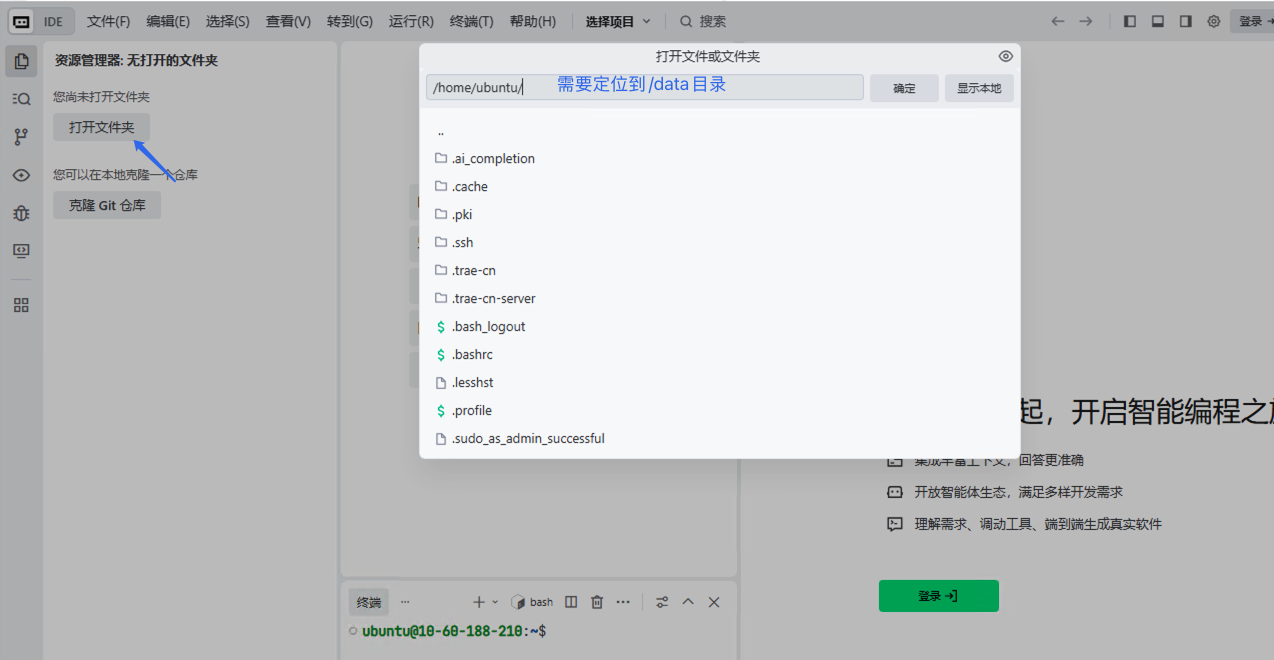Close the terminal panel with X
1274x660 pixels.
point(714,602)
